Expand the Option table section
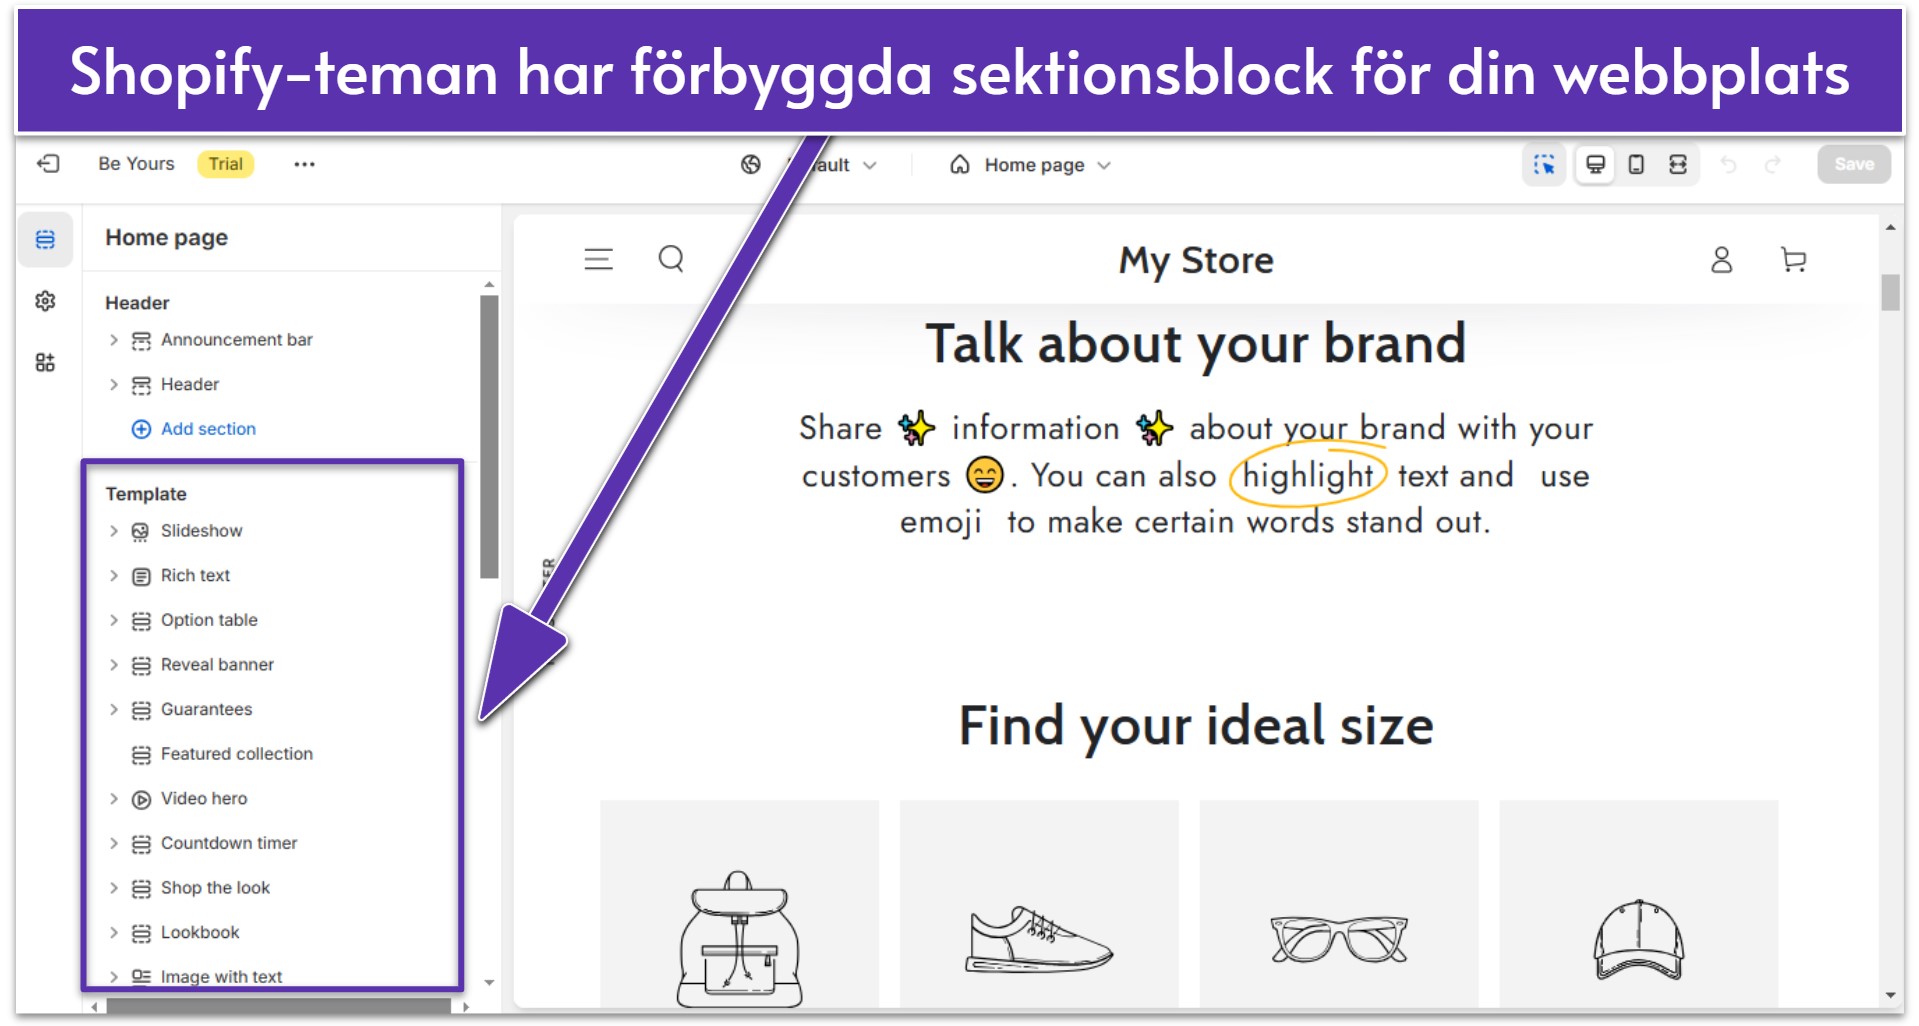This screenshot has width=1919, height=1026. click(113, 620)
